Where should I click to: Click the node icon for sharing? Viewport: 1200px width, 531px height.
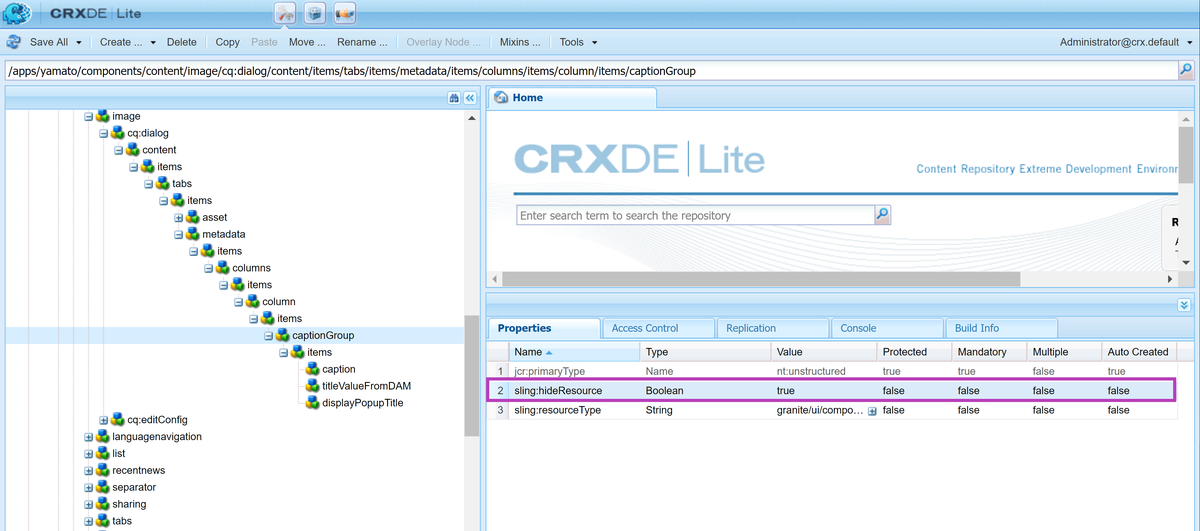(103, 504)
